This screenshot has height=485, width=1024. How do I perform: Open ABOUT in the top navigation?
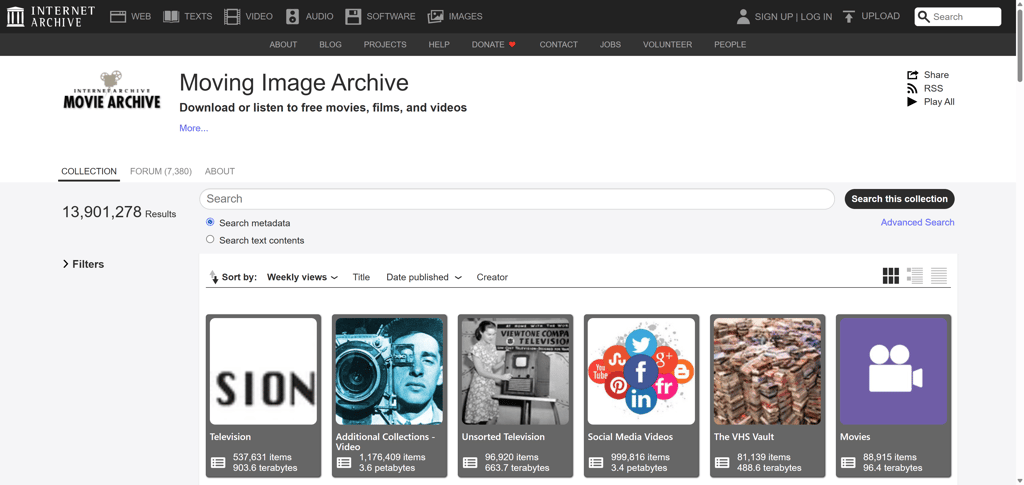[283, 44]
